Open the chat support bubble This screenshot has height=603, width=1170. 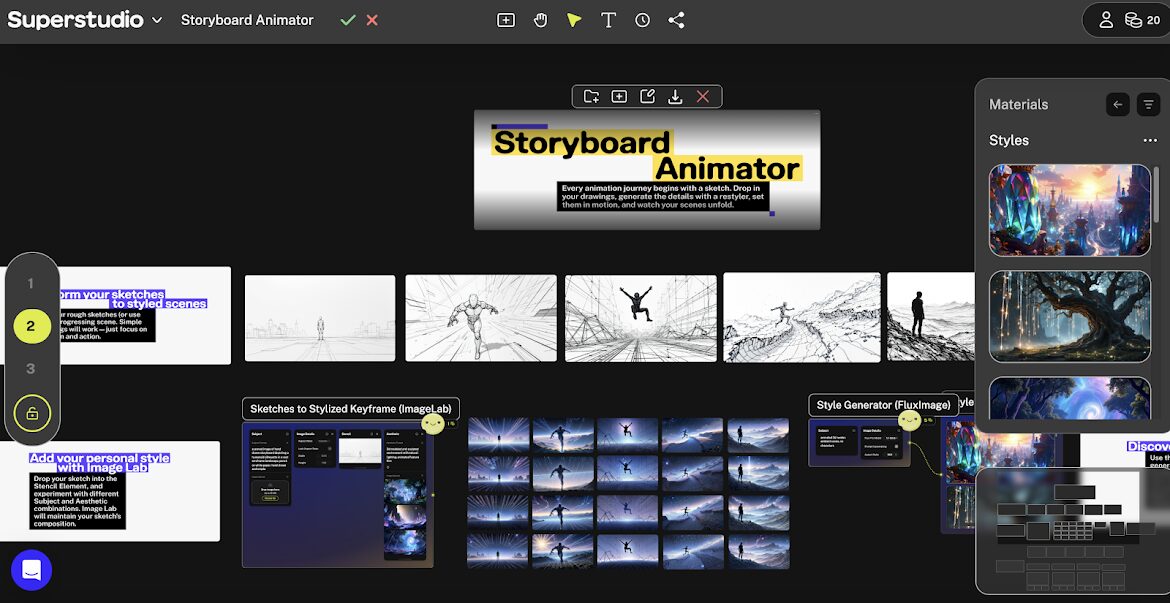31,570
